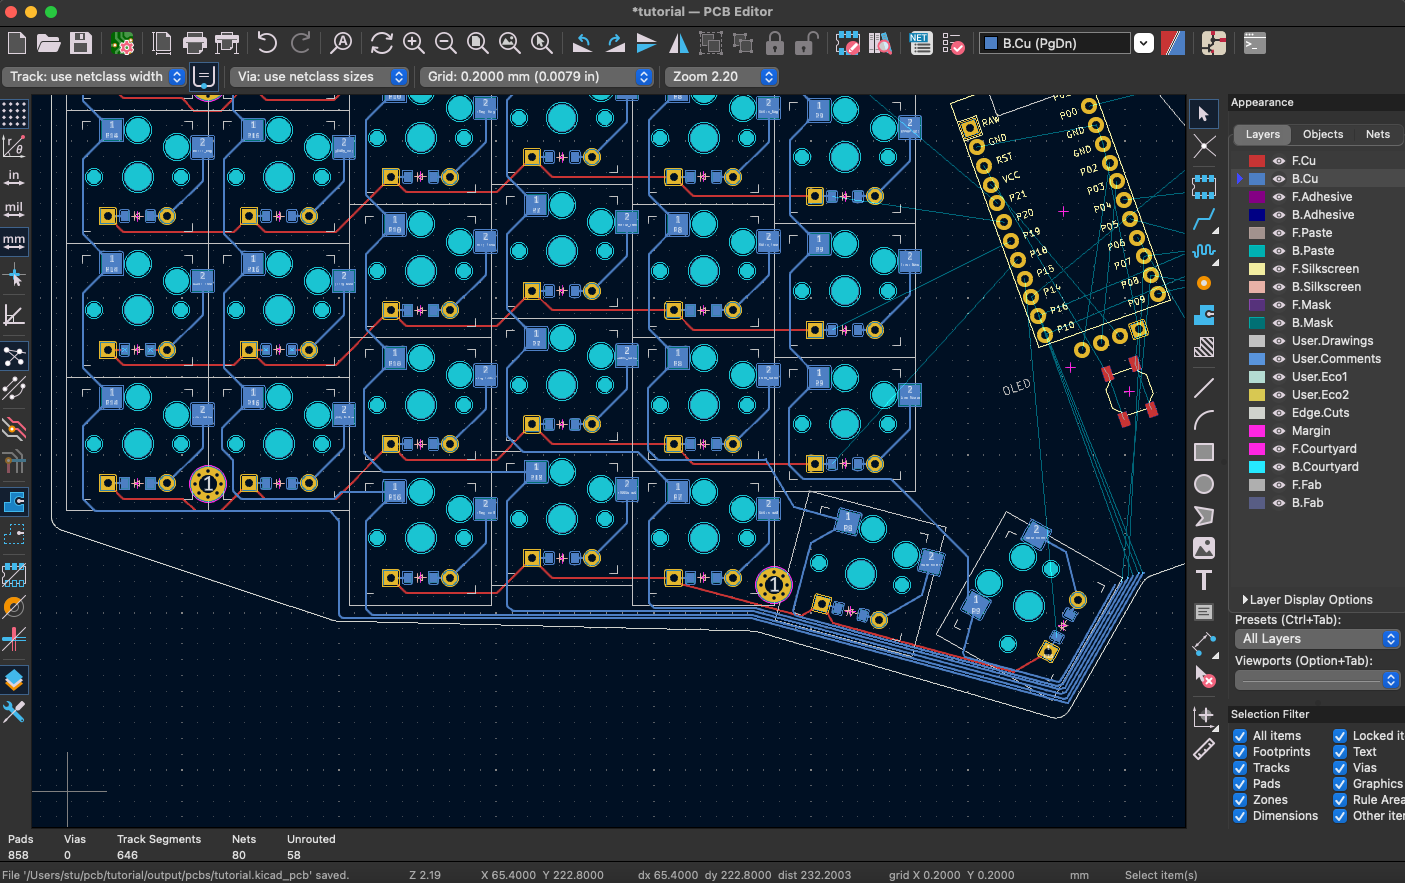Open the Nets tab in Appearance
This screenshot has height=883, width=1405.
click(x=1377, y=134)
